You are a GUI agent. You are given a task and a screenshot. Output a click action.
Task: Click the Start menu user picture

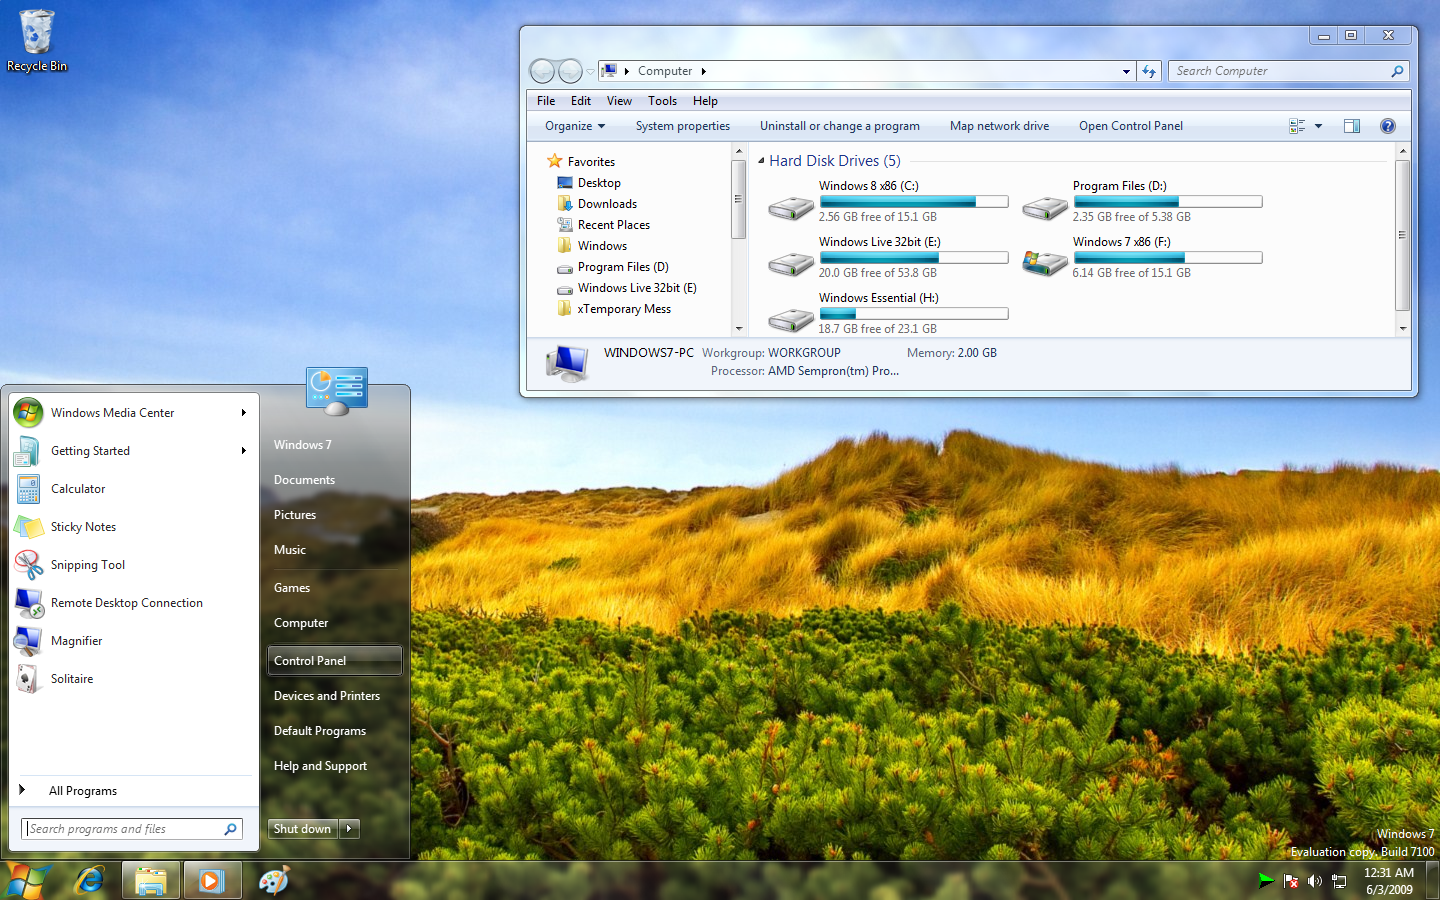coord(337,390)
